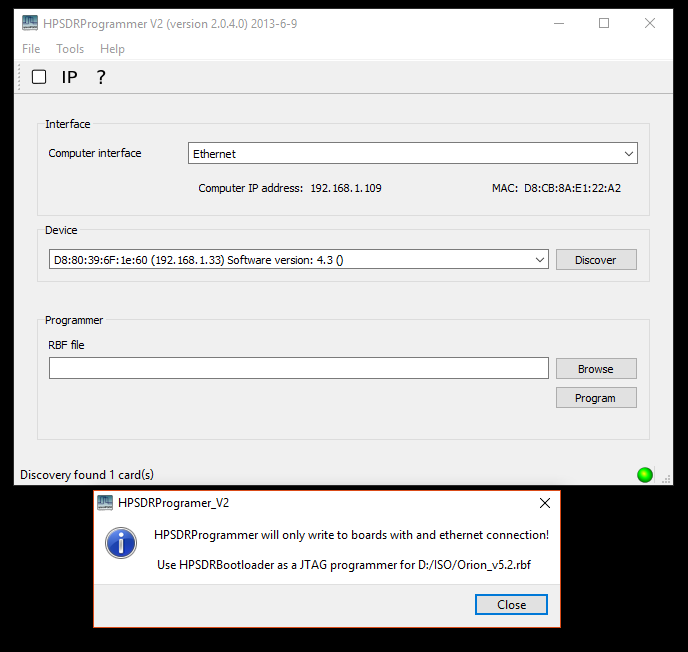Click the Browse button for RBF file
The image size is (688, 652).
pyautogui.click(x=596, y=369)
